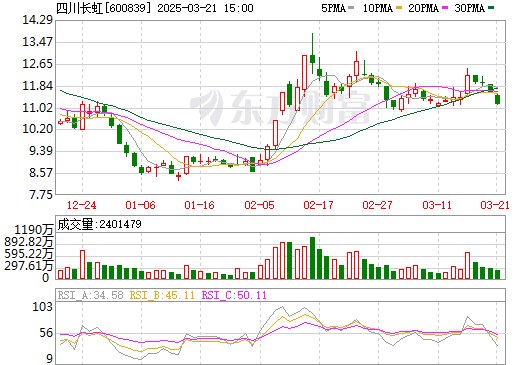The width and height of the screenshot is (520, 365).
Task: Click price axis label 12.65
Action: [37, 64]
